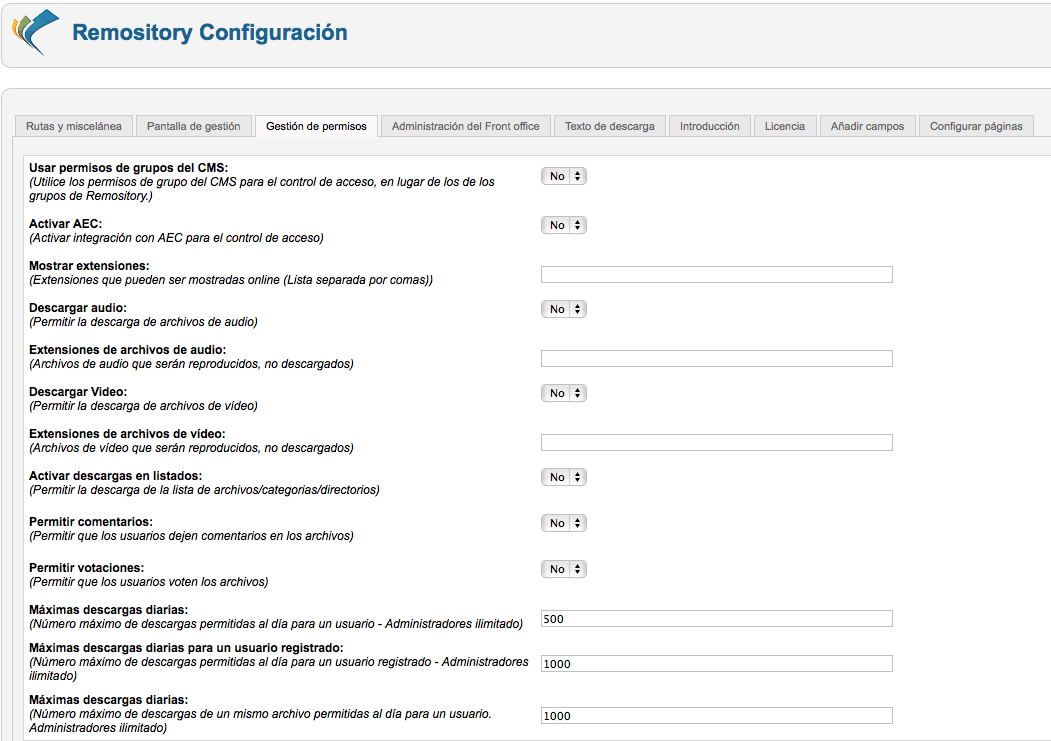Open the Introducción tab
The height and width of the screenshot is (741, 1051).
(710, 126)
